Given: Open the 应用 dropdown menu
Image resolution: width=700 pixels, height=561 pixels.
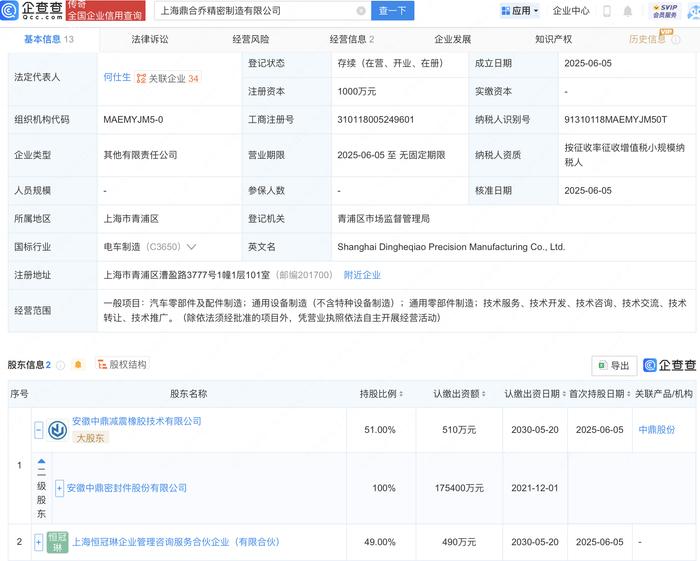Looking at the screenshot, I should 520,11.
